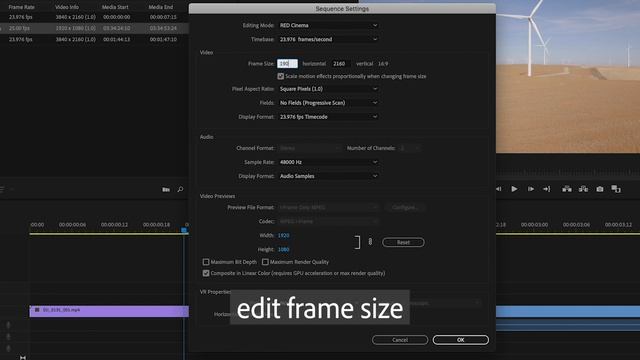This screenshot has height=360, width=640.
Task: Click the Export Frame camera icon
Action: point(600,189)
